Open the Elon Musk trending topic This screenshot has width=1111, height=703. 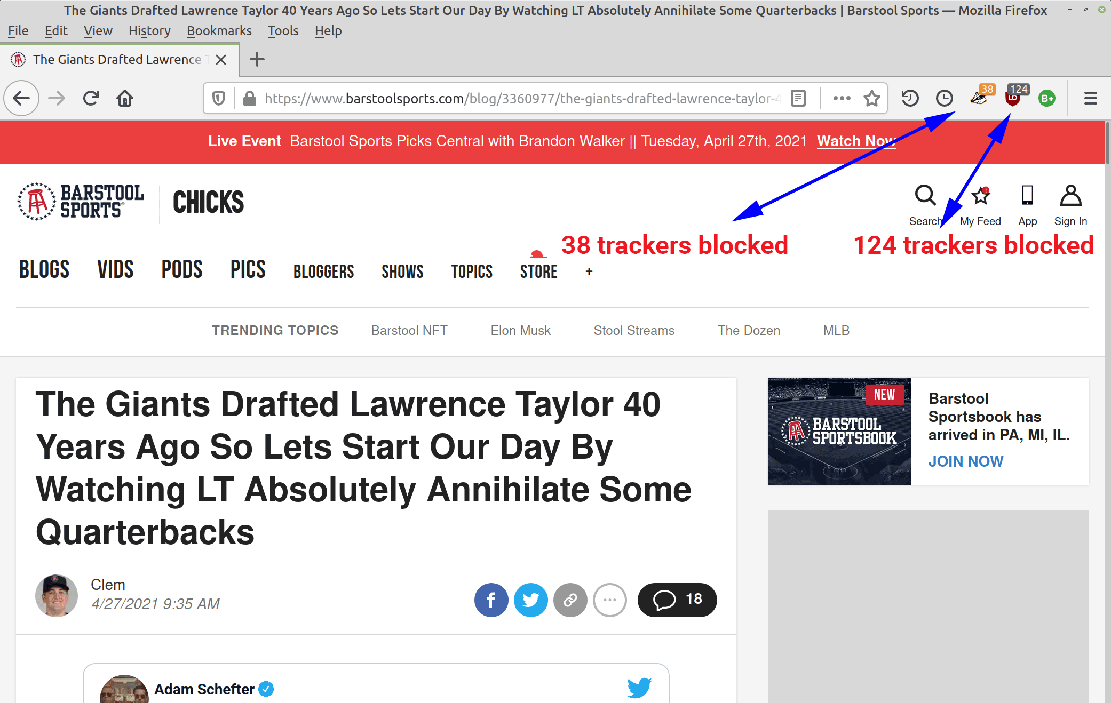(x=521, y=330)
